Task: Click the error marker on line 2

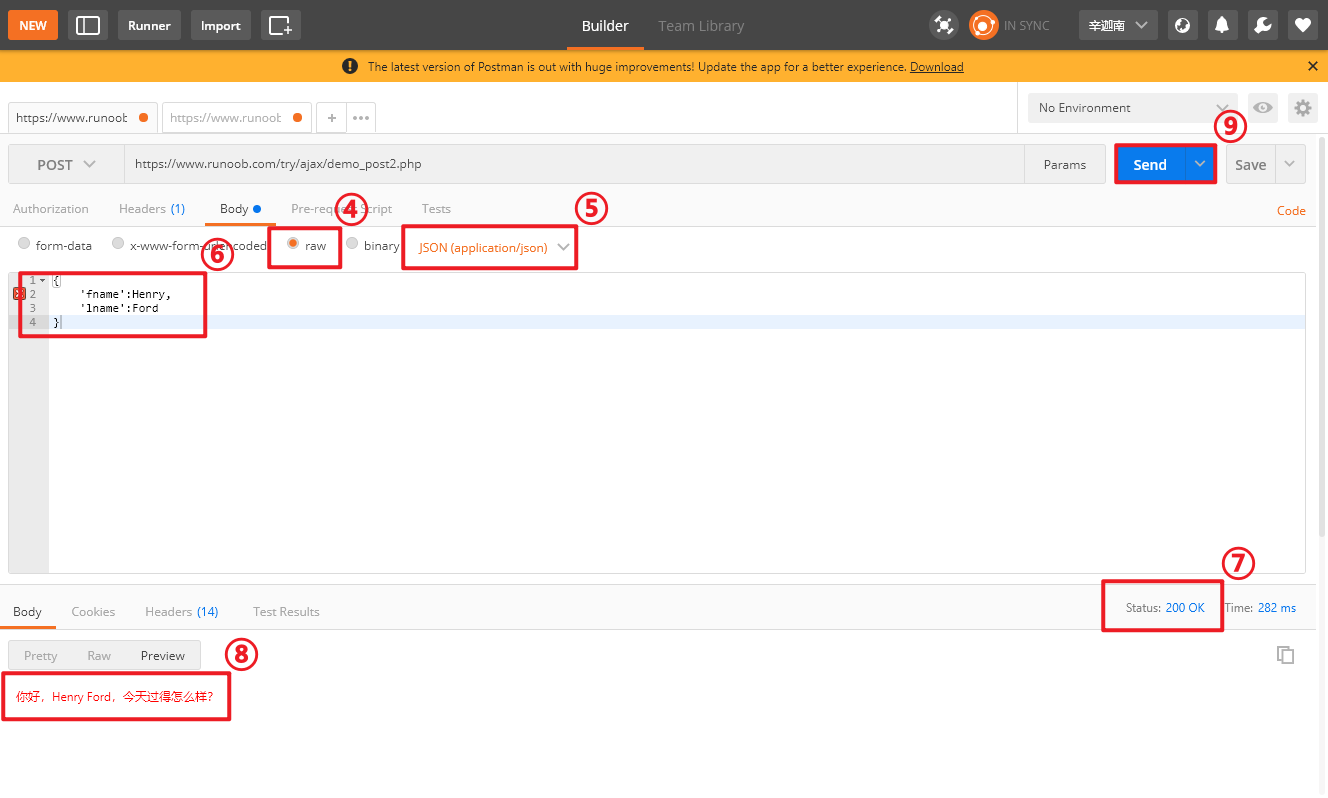Action: pyautogui.click(x=19, y=294)
